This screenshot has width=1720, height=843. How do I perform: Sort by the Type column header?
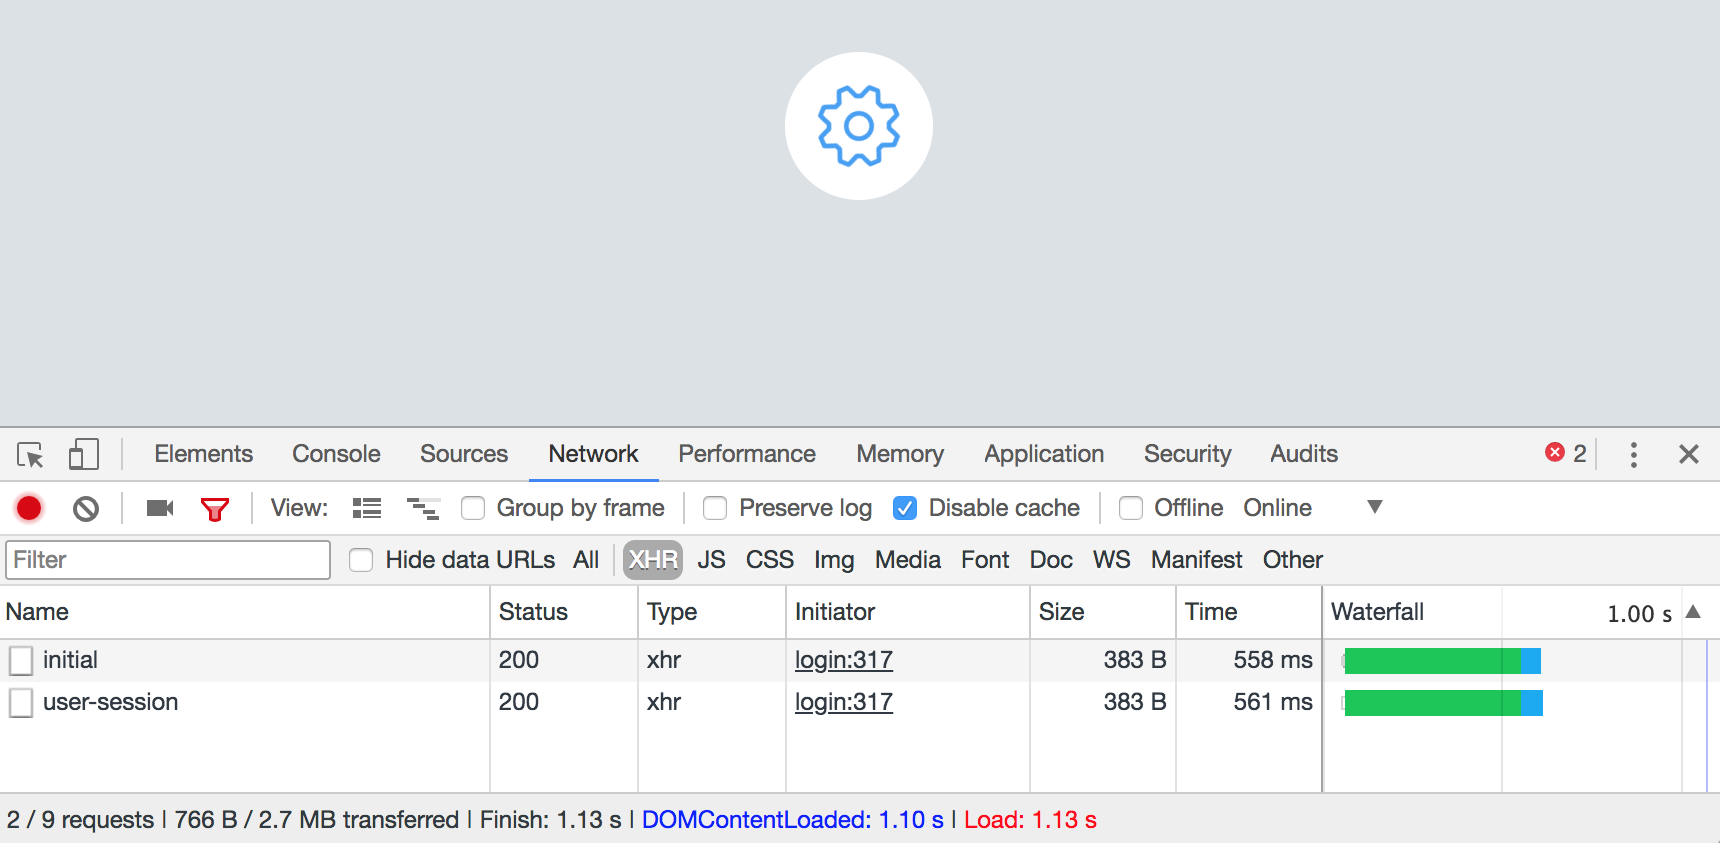[x=712, y=612]
